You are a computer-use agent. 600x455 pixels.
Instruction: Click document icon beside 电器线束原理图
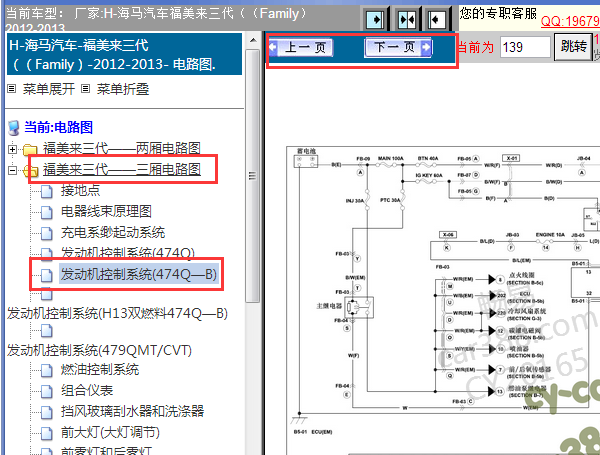[47, 212]
